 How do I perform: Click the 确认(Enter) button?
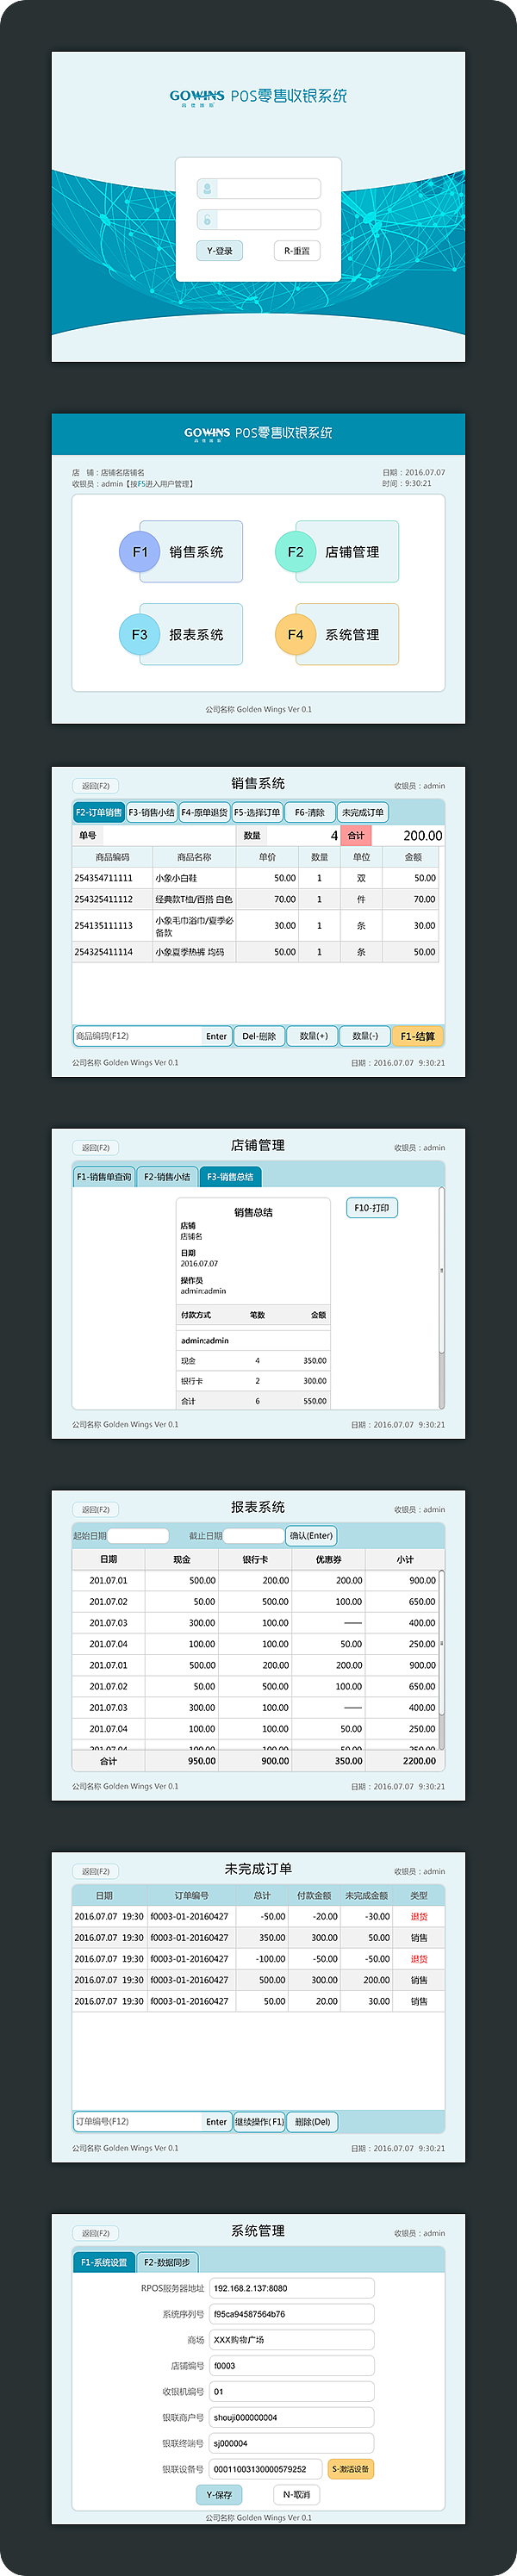(x=311, y=1535)
